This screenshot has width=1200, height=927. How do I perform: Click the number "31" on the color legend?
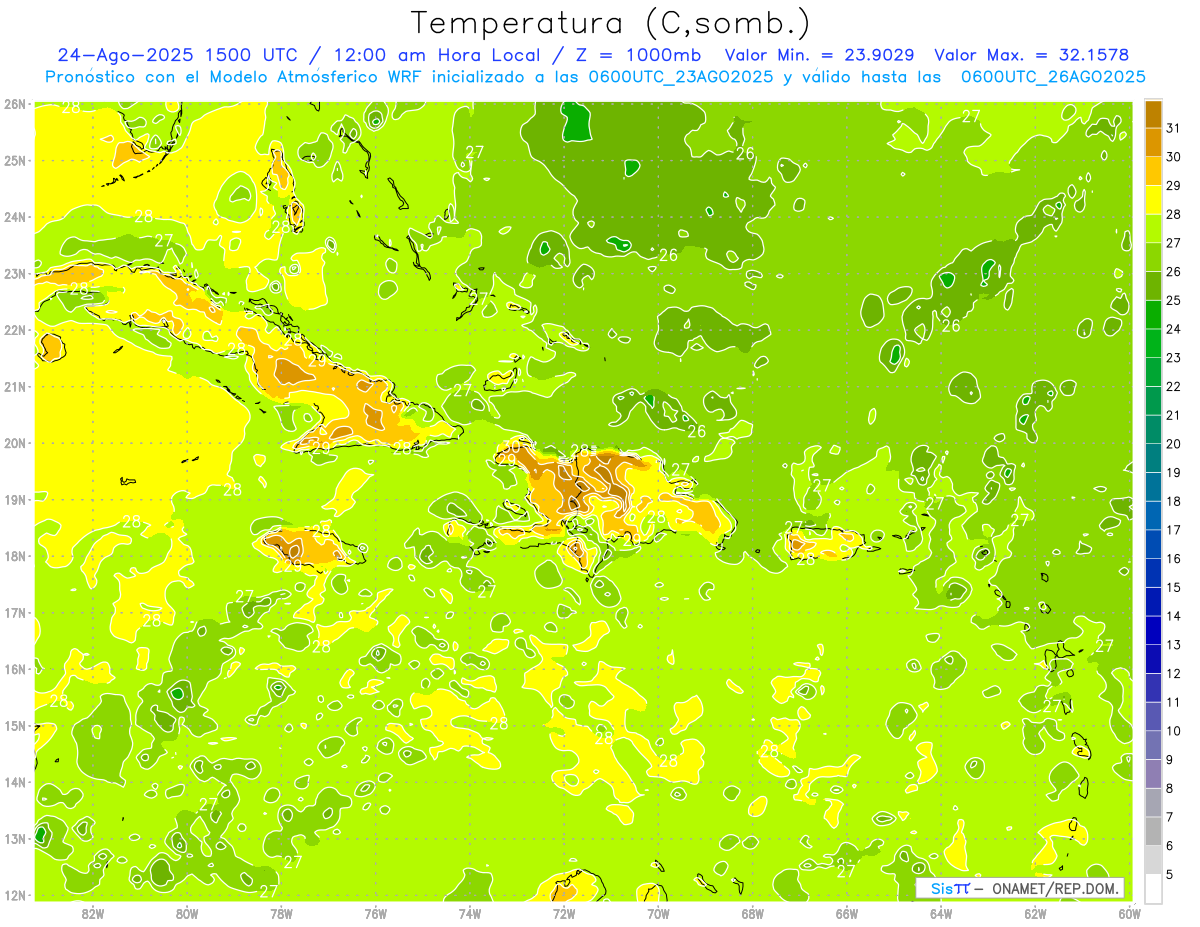click(1174, 128)
